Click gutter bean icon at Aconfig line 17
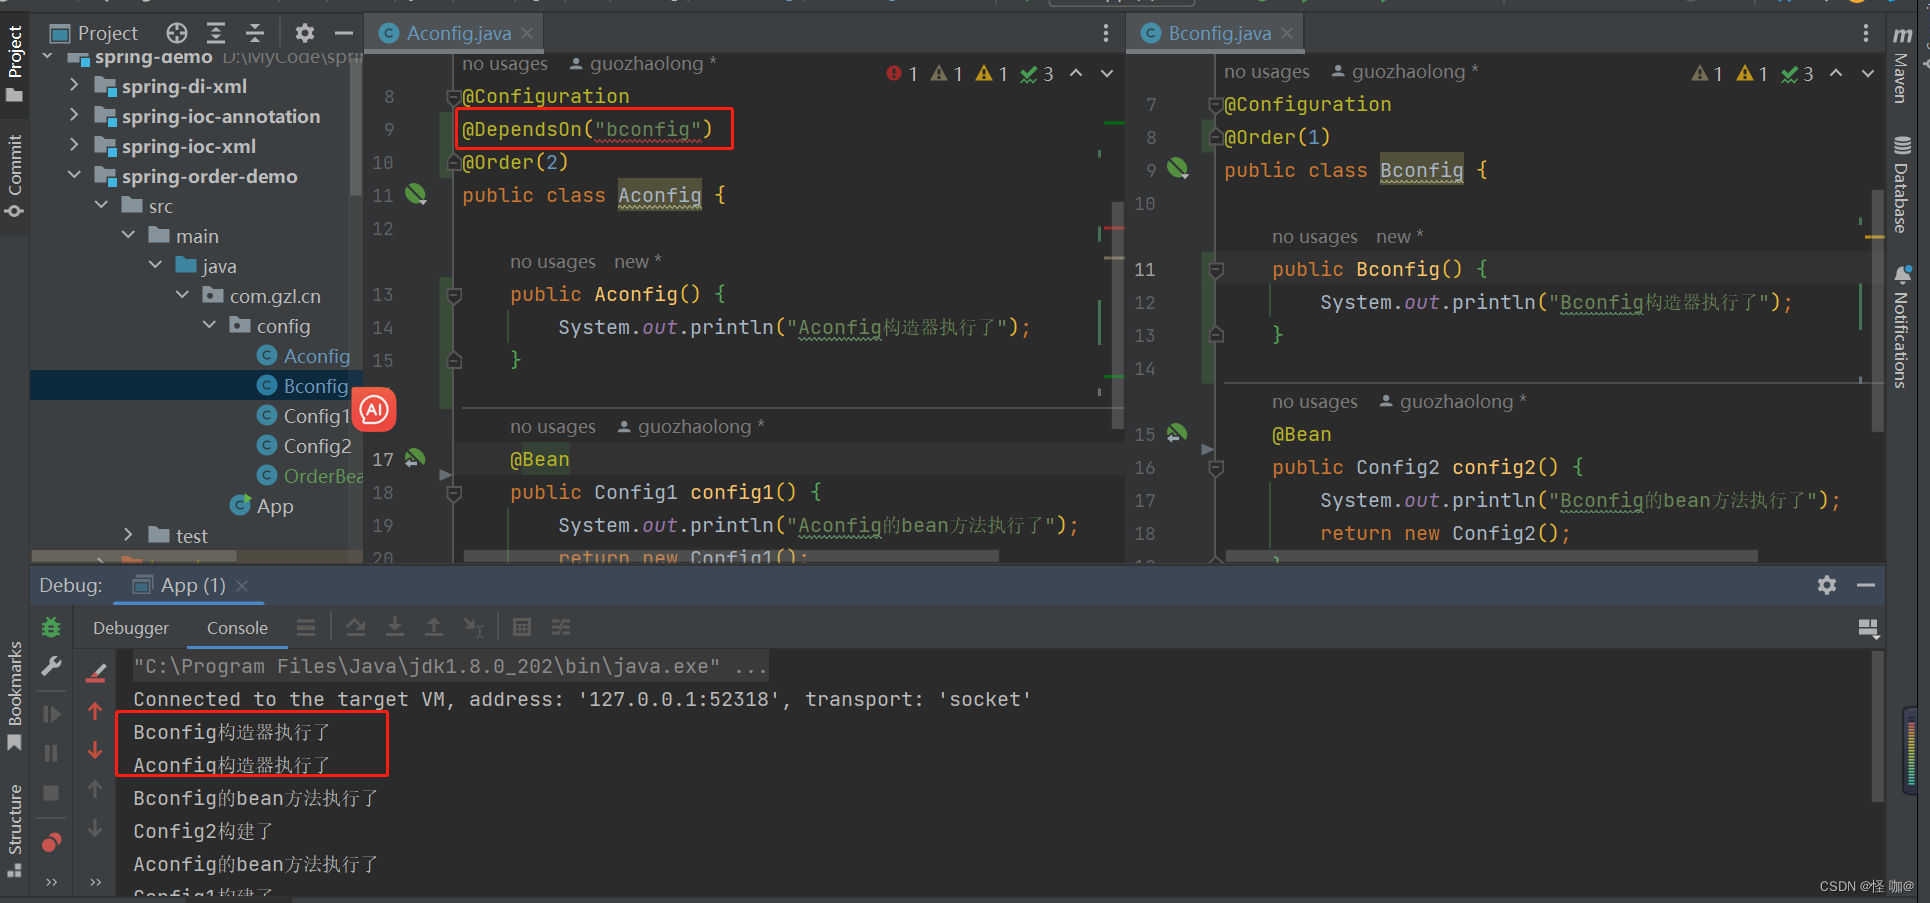The image size is (1930, 903). pyautogui.click(x=415, y=458)
